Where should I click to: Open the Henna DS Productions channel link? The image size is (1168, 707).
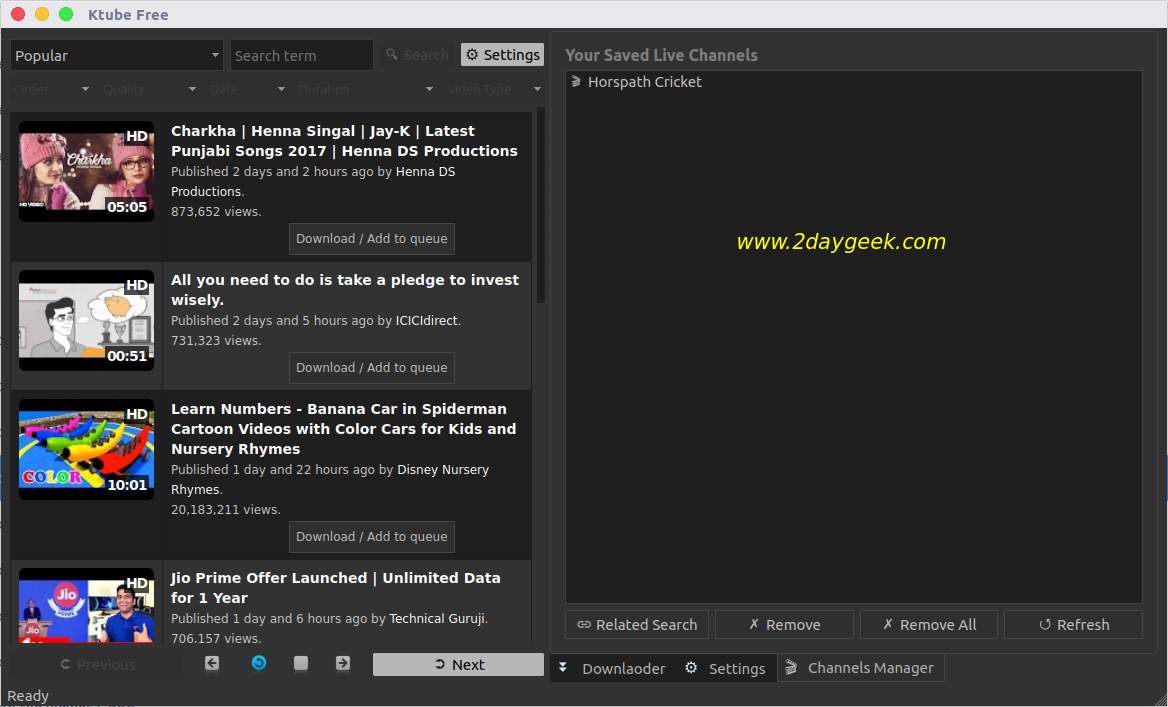314,182
